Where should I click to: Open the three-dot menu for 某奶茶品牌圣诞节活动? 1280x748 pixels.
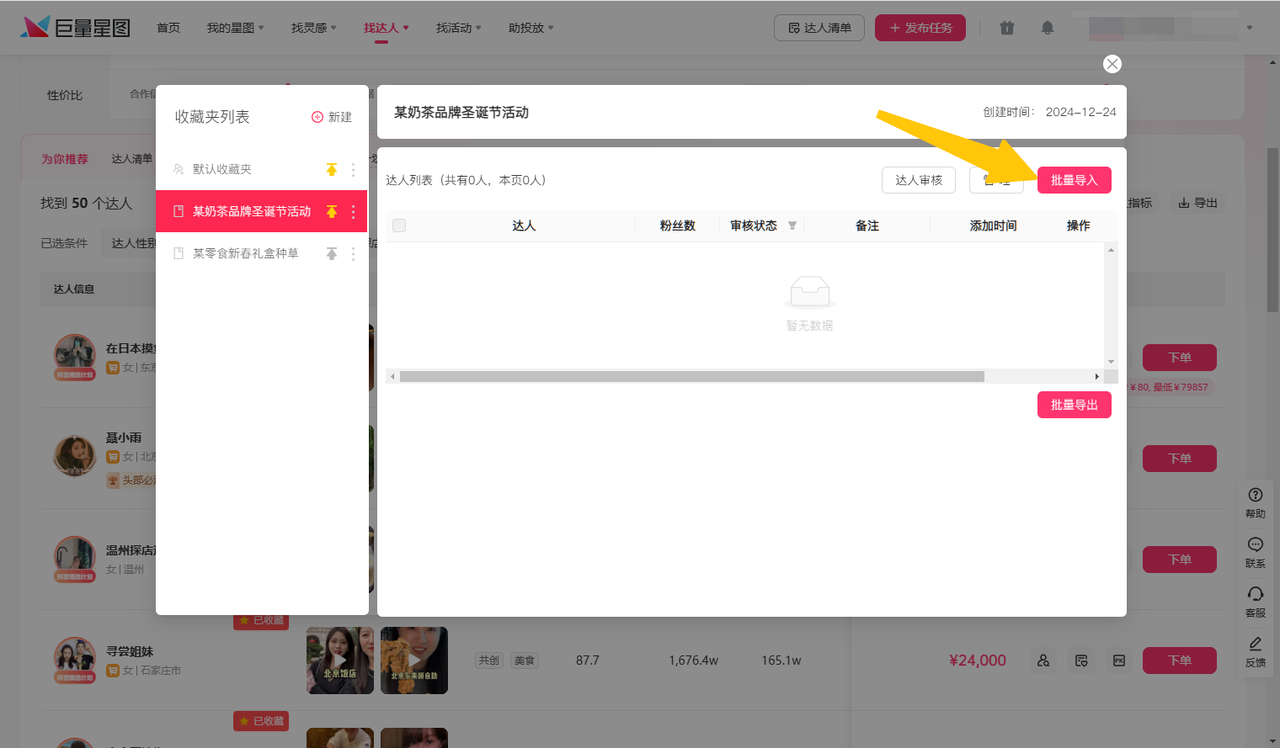[353, 212]
